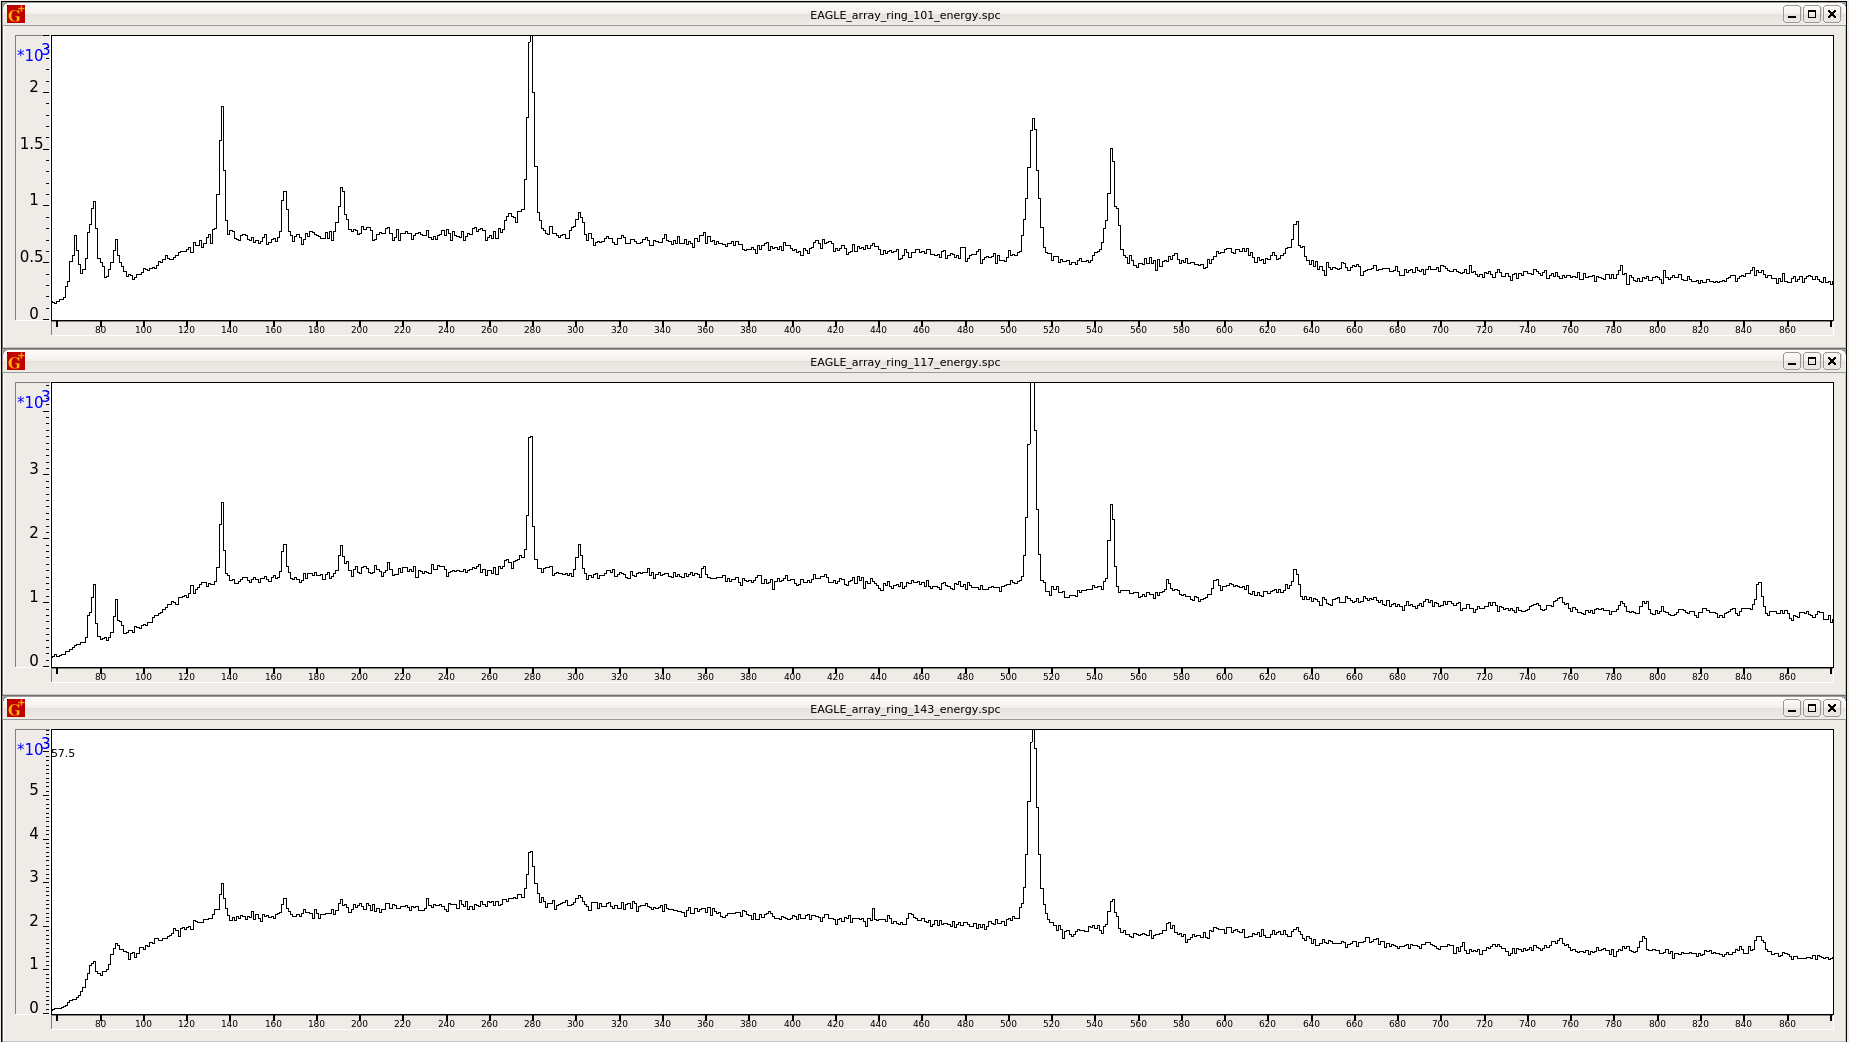1849x1042 pixels.
Task: Click the tallest peak near 511 in ring_143 spectrum
Action: click(x=1033, y=740)
